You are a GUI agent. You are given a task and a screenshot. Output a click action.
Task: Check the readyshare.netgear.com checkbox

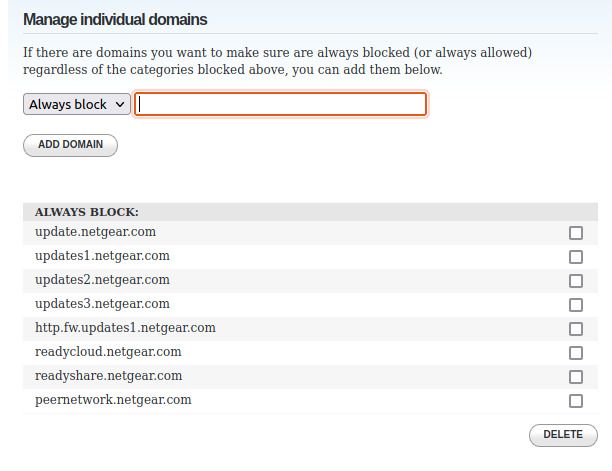pos(576,377)
